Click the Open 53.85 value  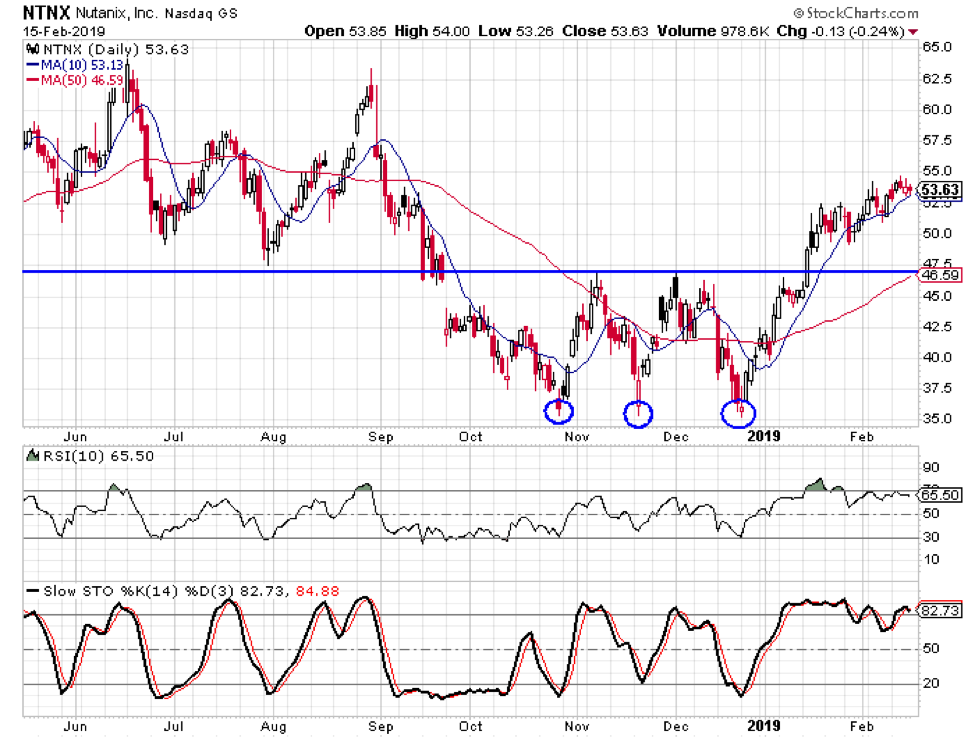point(345,31)
